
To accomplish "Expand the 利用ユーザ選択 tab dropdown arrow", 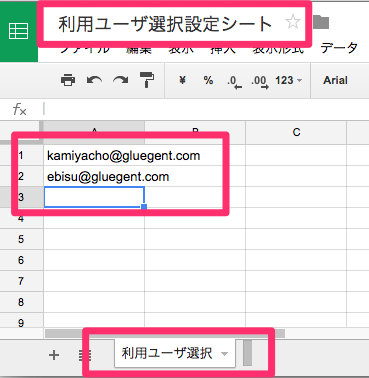I will [224, 354].
